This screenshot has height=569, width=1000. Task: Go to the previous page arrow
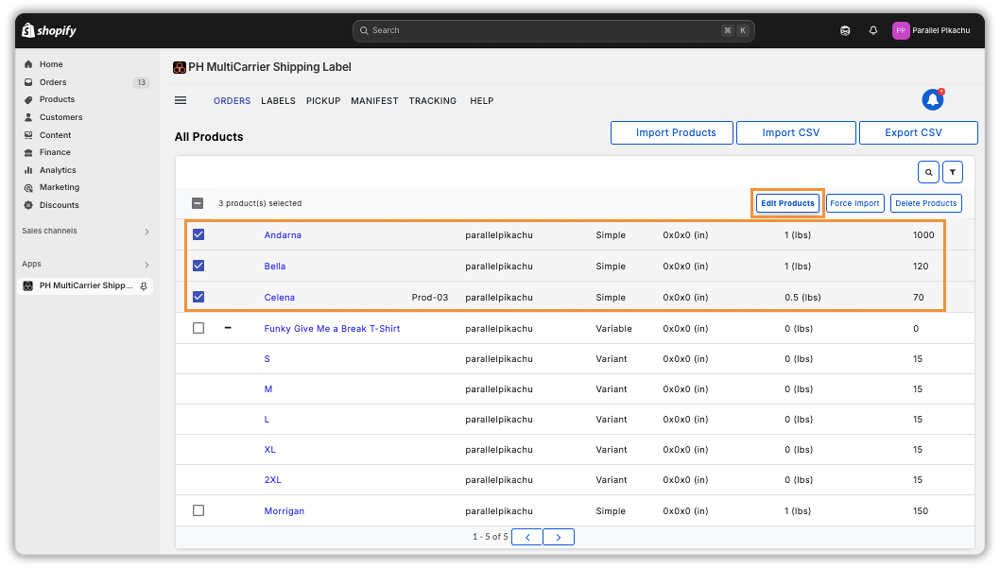point(527,537)
